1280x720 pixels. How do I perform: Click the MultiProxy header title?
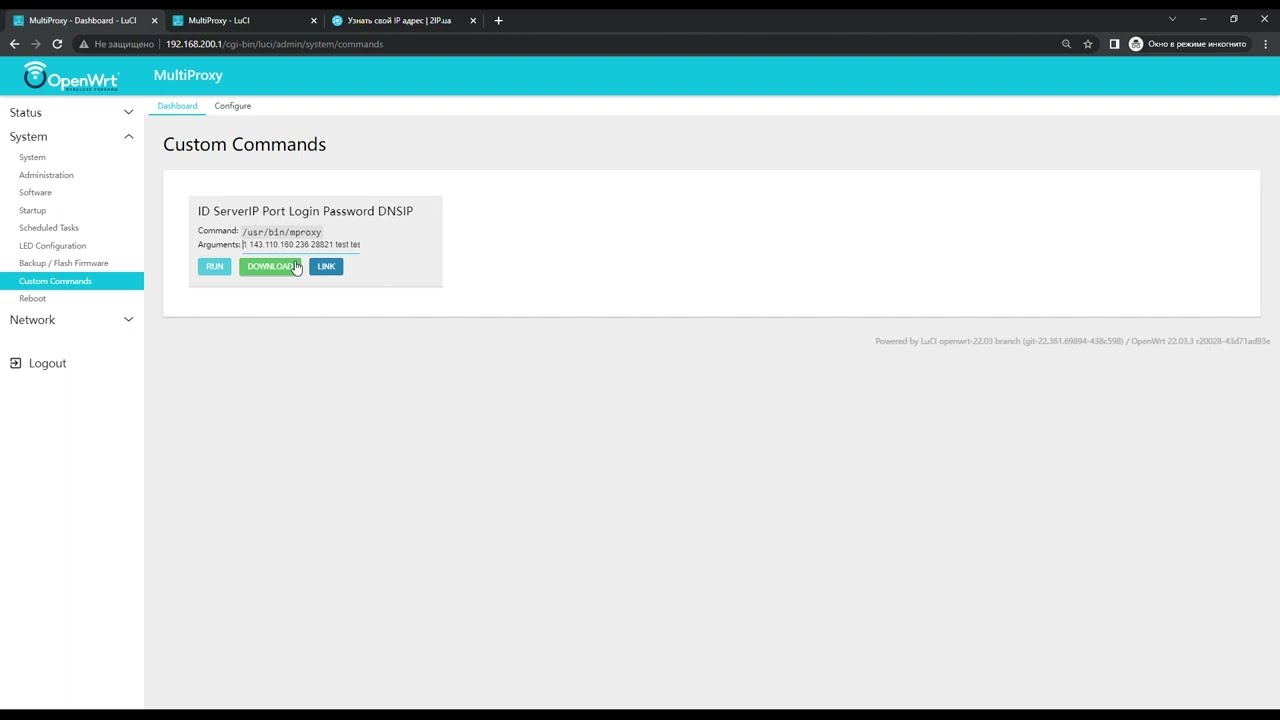(188, 75)
